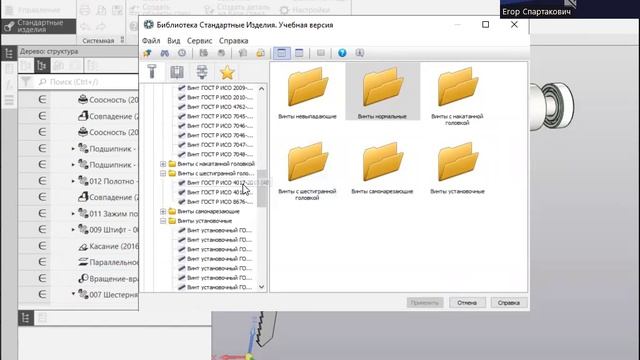Select the Стандартные изделия tab
Viewport: 640px width, 360px height.
pyautogui.click(x=38, y=26)
